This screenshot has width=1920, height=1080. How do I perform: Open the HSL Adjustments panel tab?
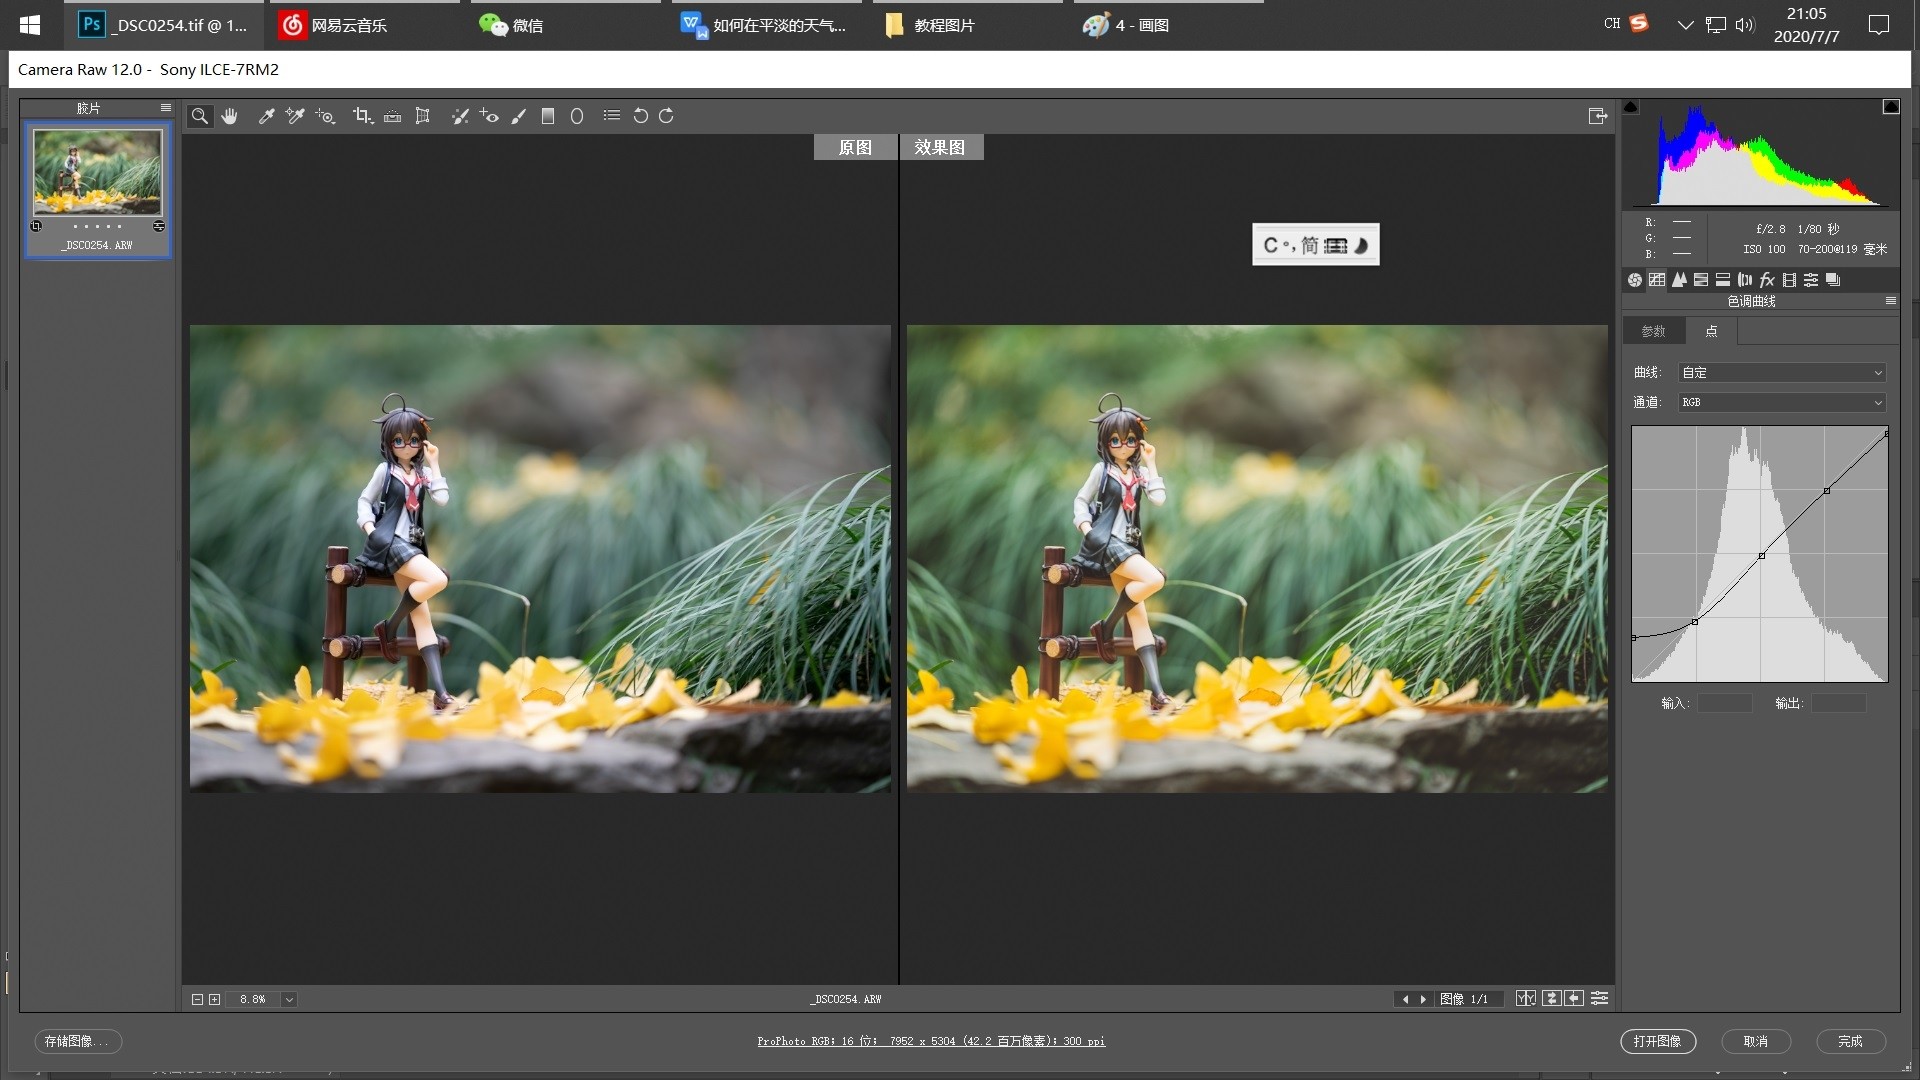click(1701, 280)
